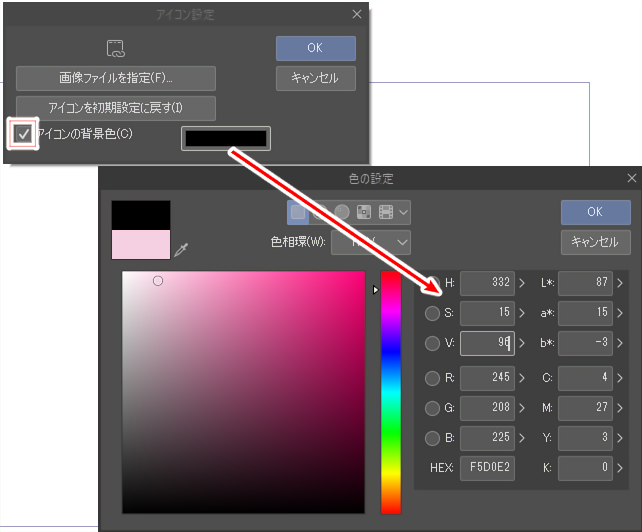The image size is (642, 532).
Task: Uncheck the アイコンの背景色(C) checkbox
Action: (23, 134)
